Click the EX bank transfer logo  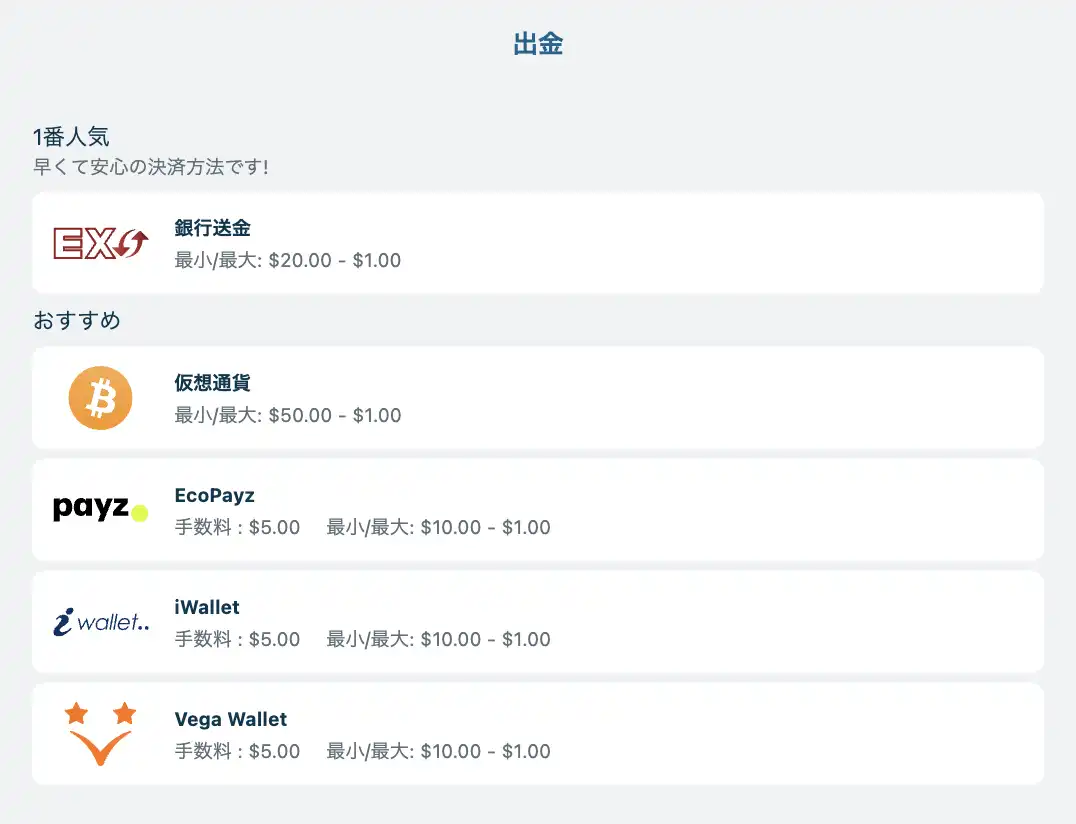pyautogui.click(x=100, y=243)
